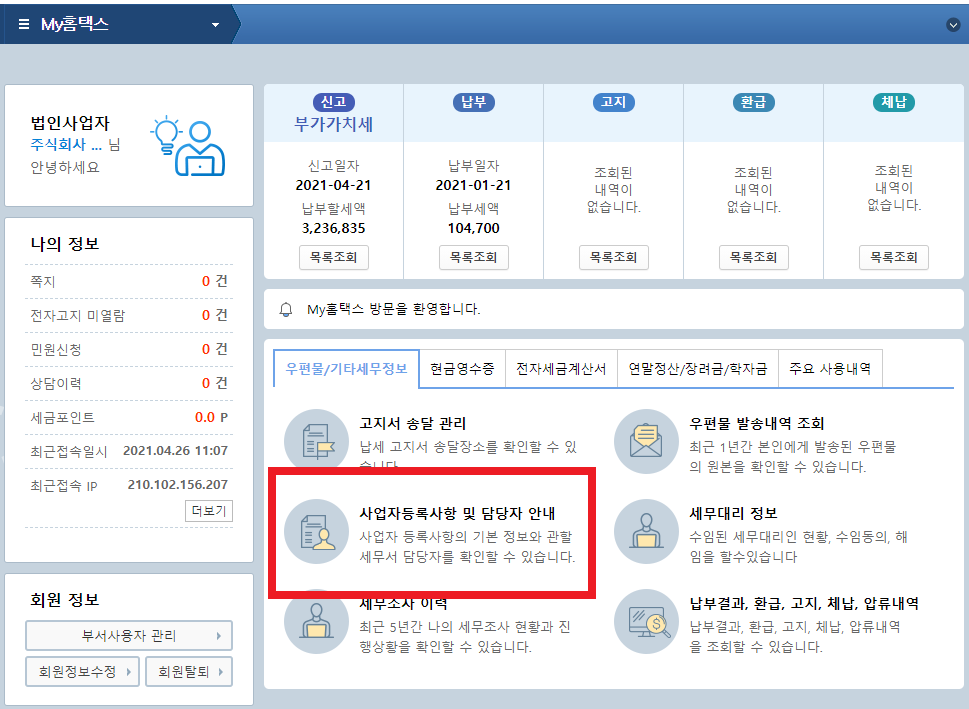Open 목록조회 under 체납 column

click(894, 257)
